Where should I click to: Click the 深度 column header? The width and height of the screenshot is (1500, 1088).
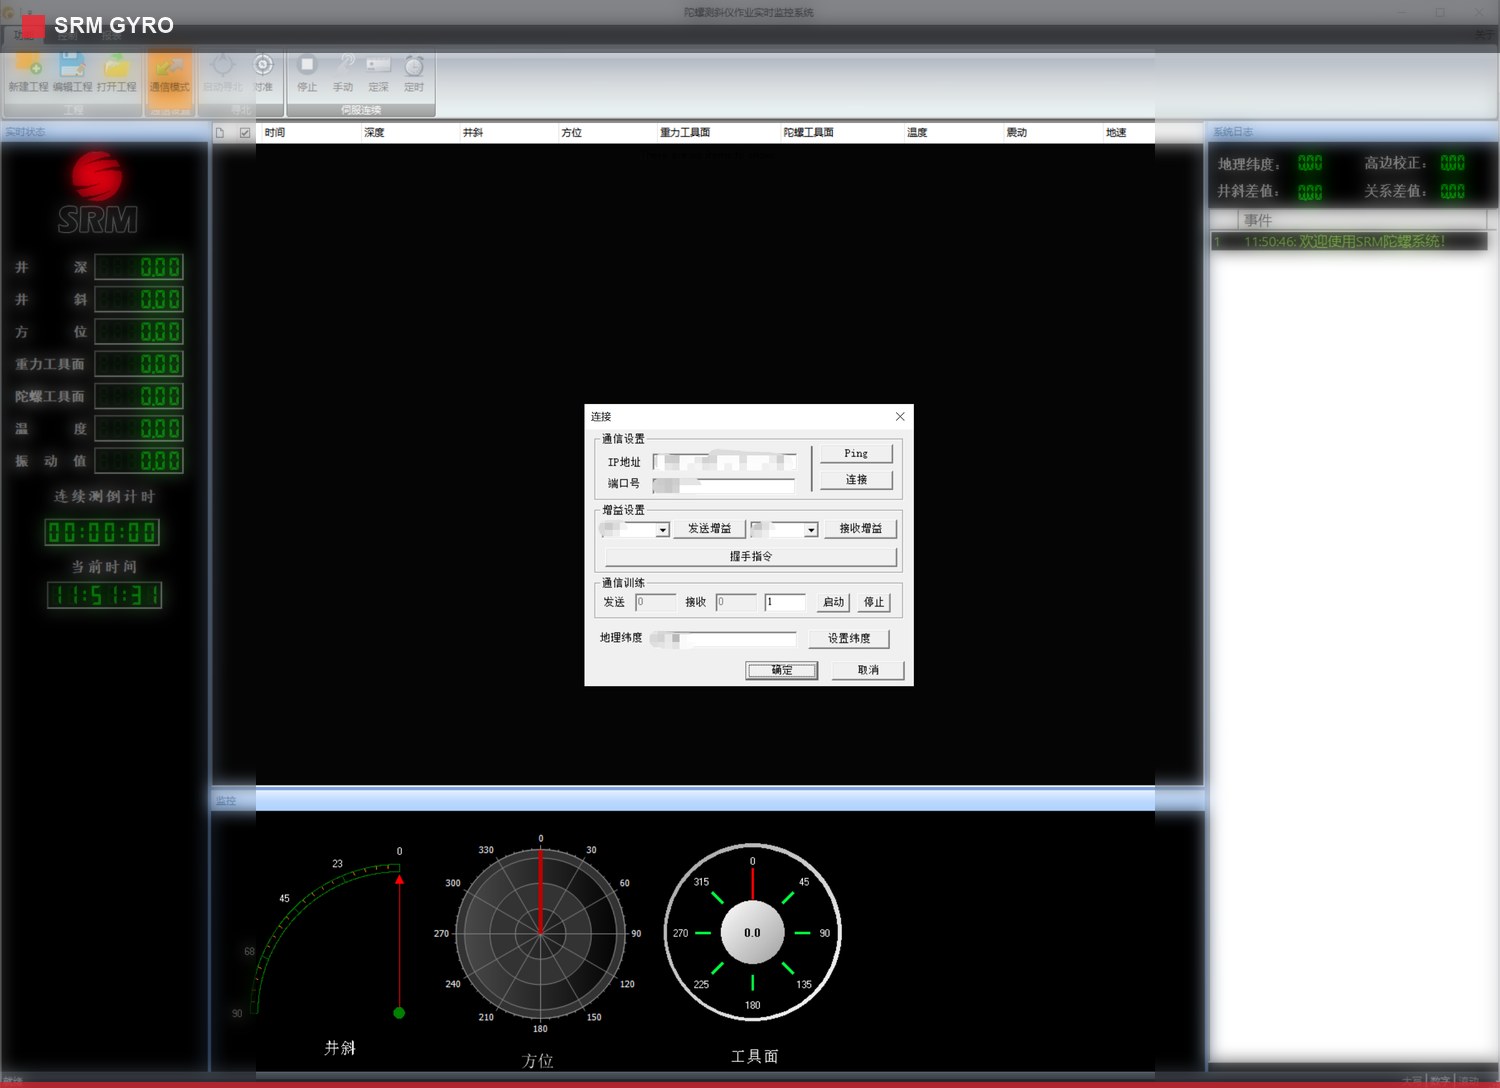tap(409, 132)
